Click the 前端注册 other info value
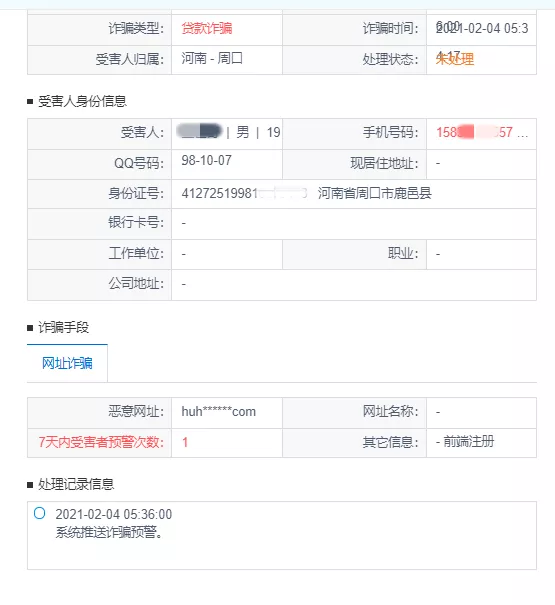 click(469, 441)
